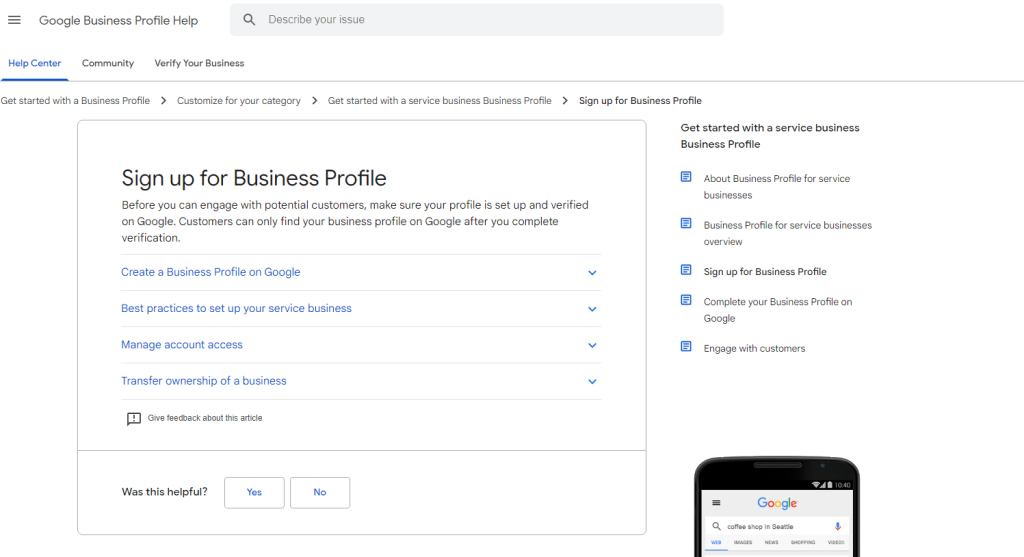Viewport: 1024px width, 557px height.
Task: Click magnifier icon in phone search bar
Action: click(x=716, y=526)
